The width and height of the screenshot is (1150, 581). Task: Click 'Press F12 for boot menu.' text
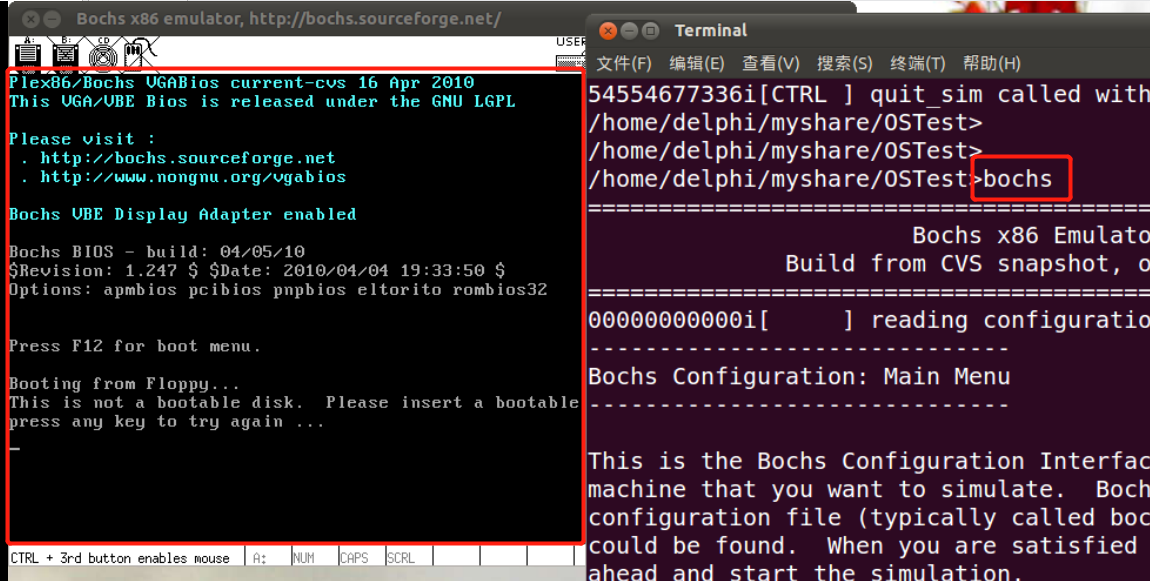(x=135, y=346)
